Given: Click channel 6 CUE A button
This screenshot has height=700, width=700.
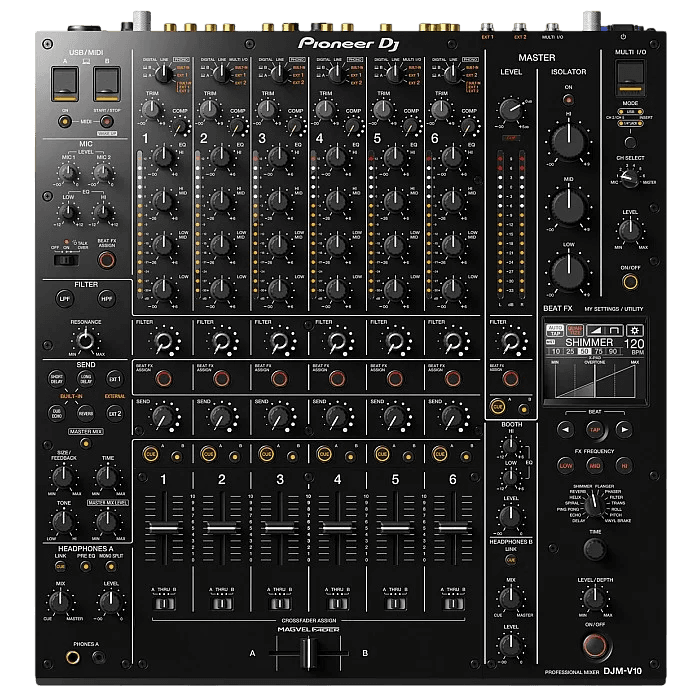Looking at the screenshot, I should point(440,454).
